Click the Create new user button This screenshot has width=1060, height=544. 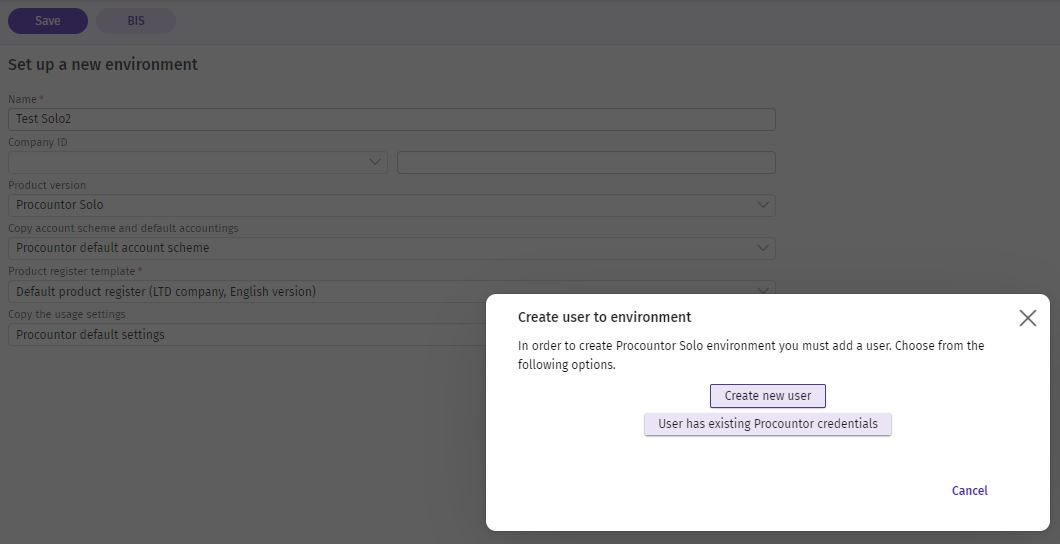tap(767, 396)
